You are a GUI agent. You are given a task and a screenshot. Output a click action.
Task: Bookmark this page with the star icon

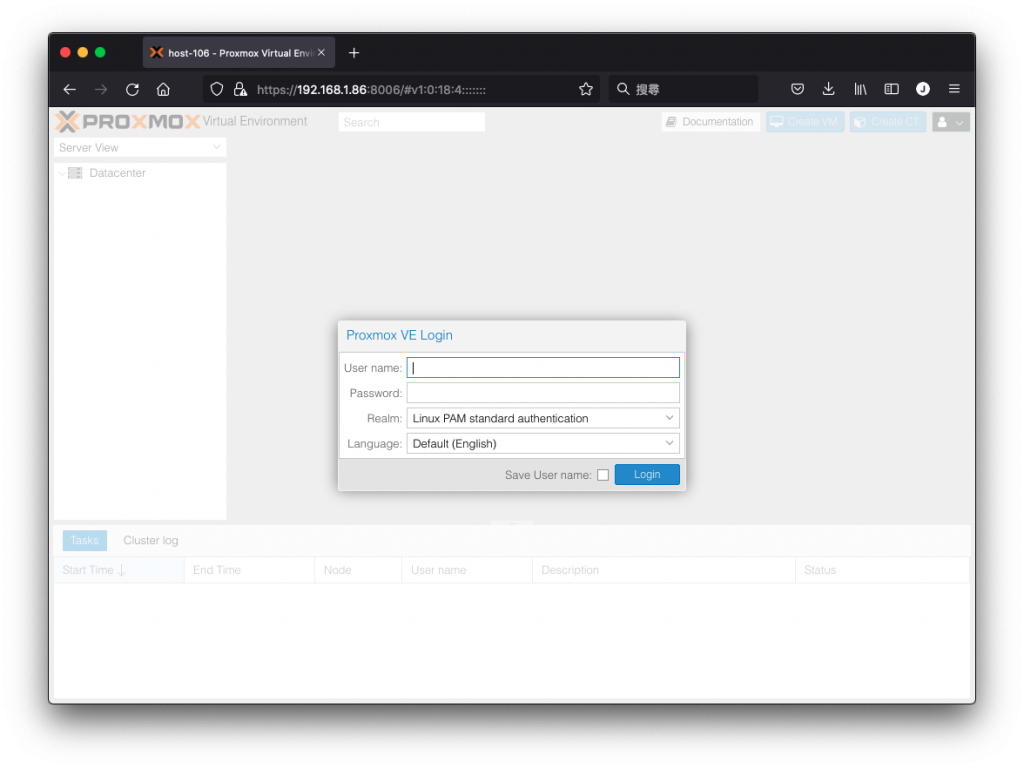click(x=586, y=89)
